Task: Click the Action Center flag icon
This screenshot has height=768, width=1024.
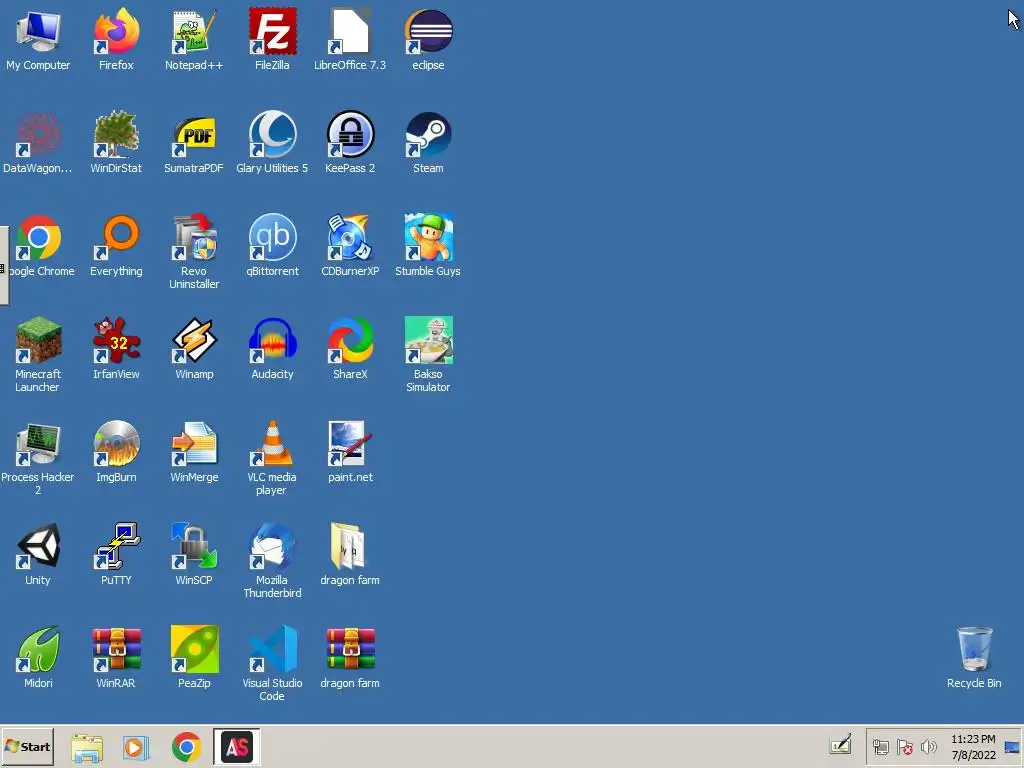Action: (904, 746)
